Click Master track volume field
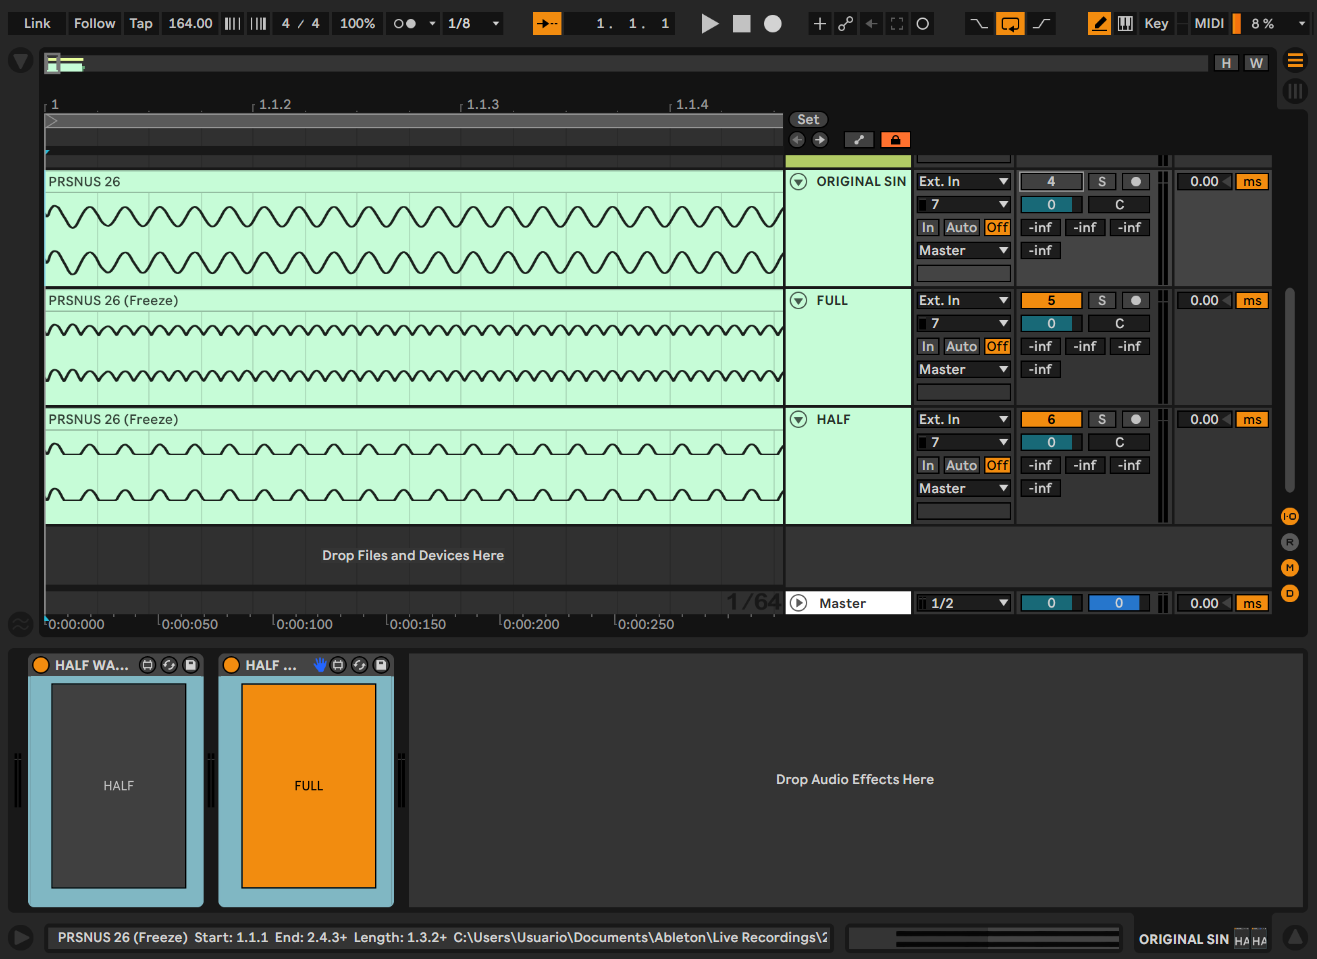 coord(1050,603)
